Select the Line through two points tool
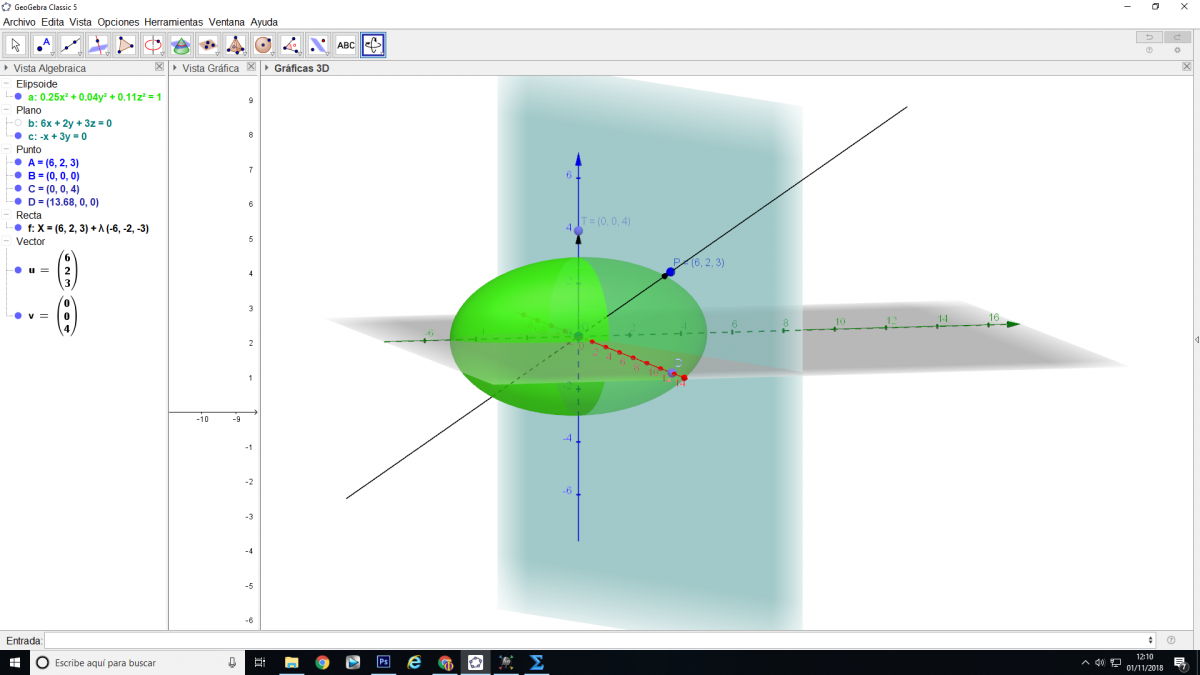 (70, 45)
